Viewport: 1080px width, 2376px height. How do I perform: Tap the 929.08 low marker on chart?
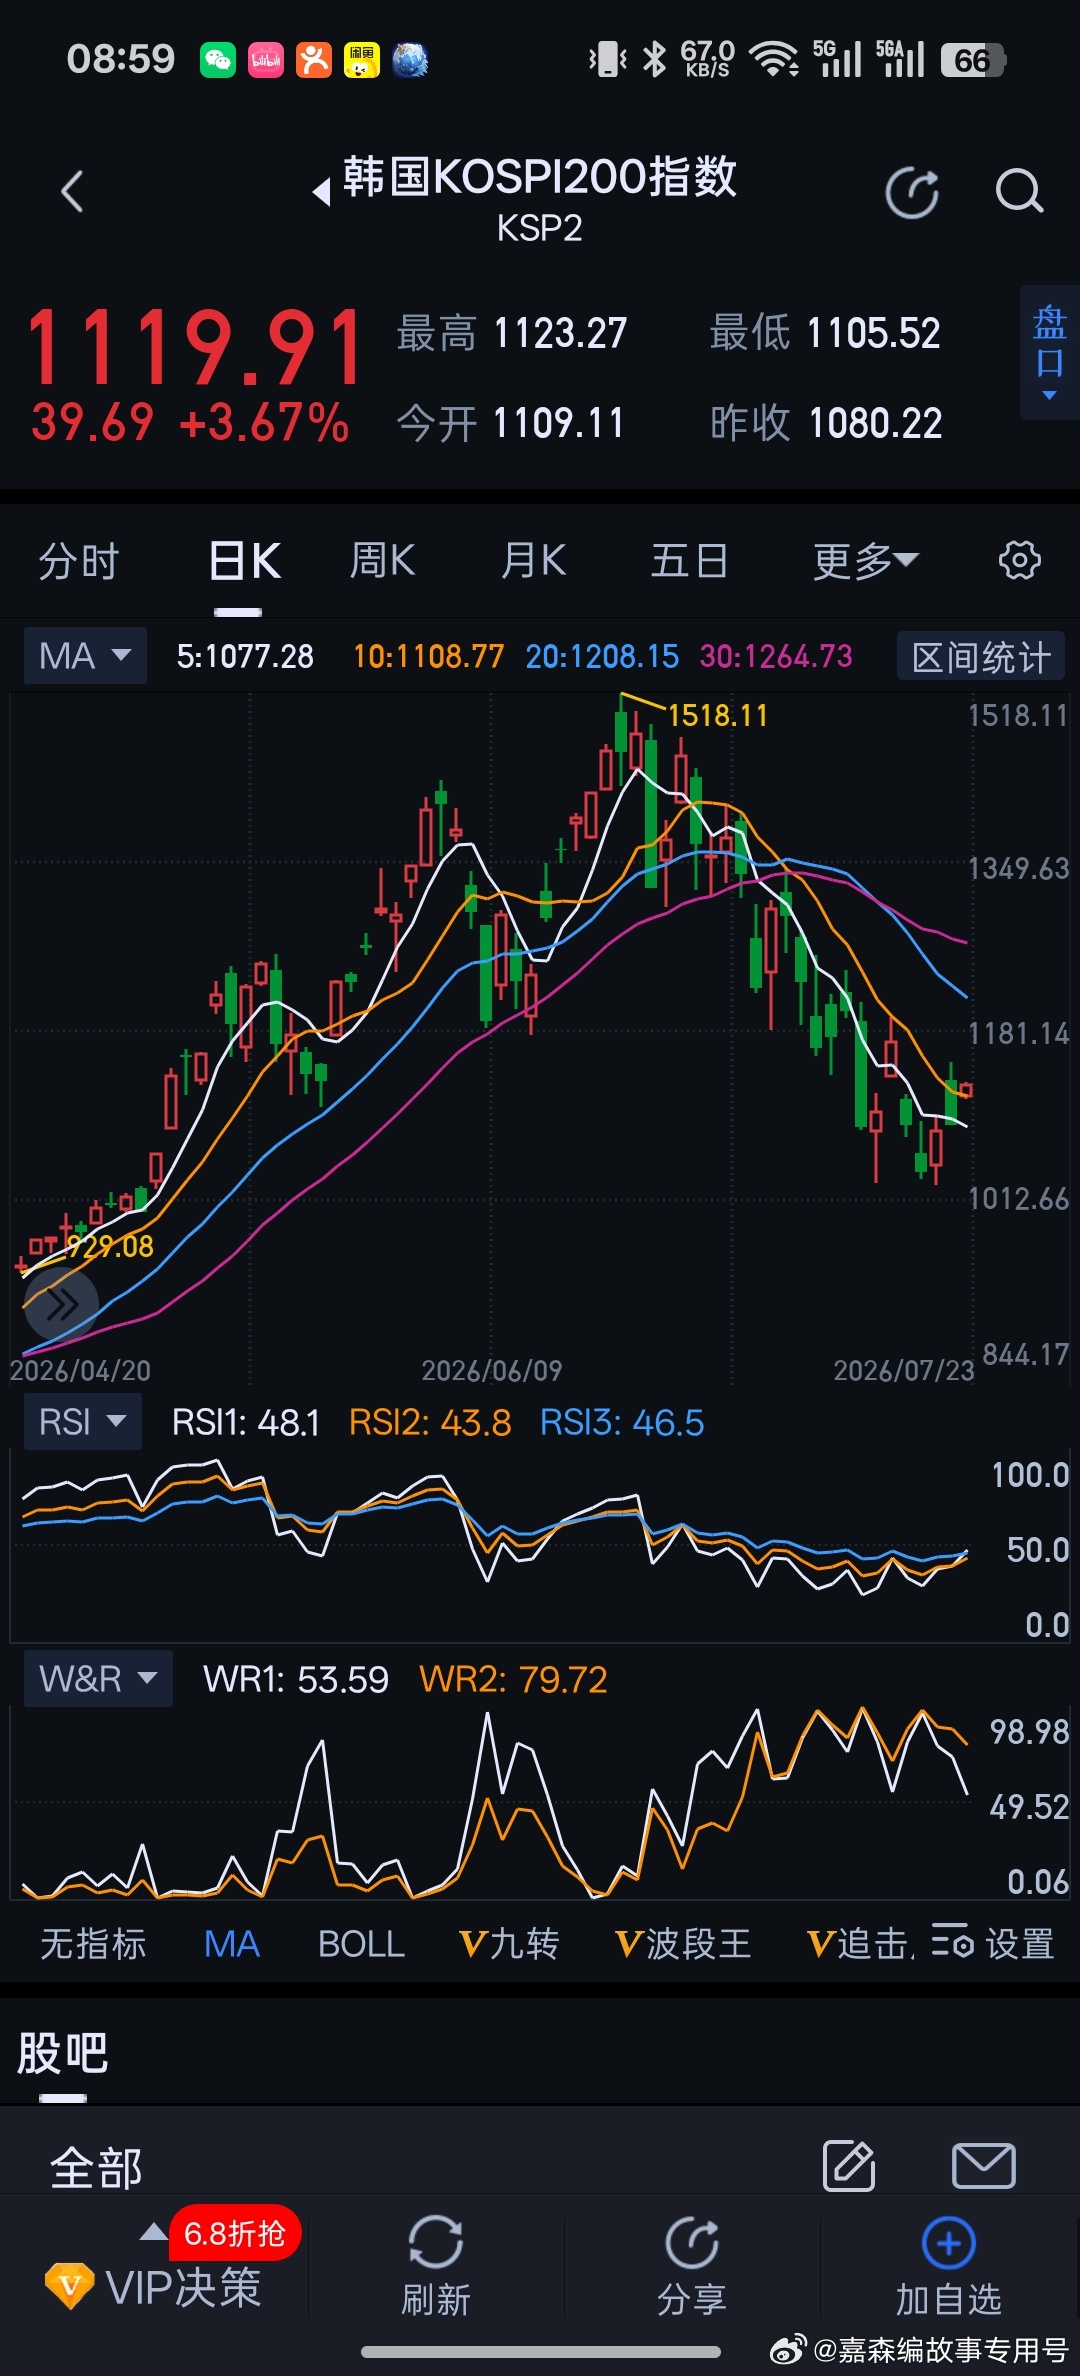(x=110, y=1246)
